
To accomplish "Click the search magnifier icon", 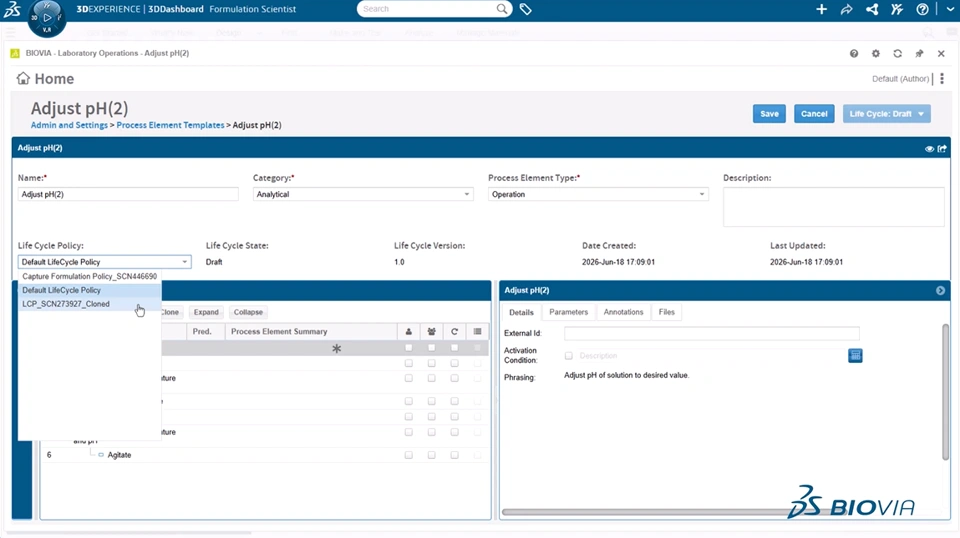I will pyautogui.click(x=502, y=9).
